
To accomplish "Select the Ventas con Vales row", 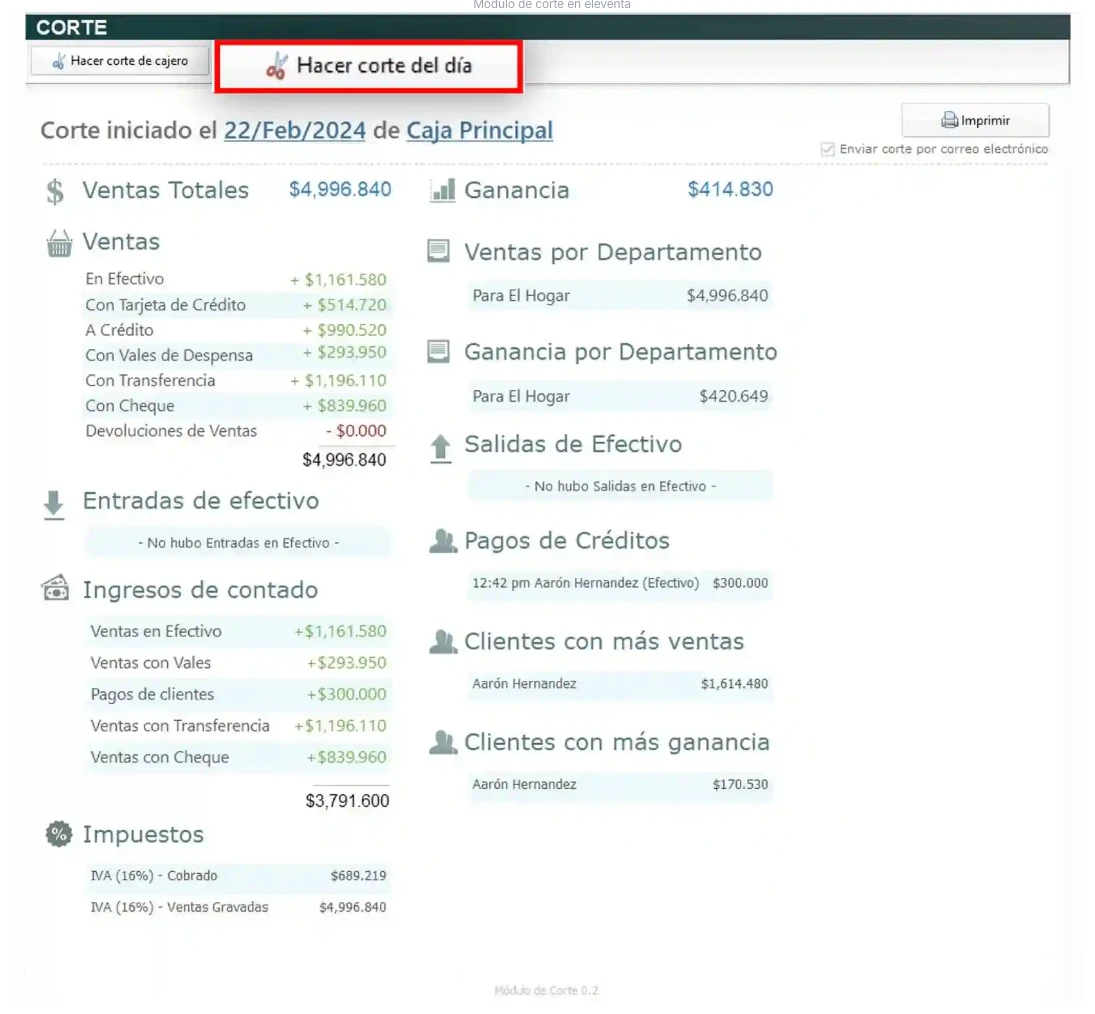I will (x=237, y=663).
